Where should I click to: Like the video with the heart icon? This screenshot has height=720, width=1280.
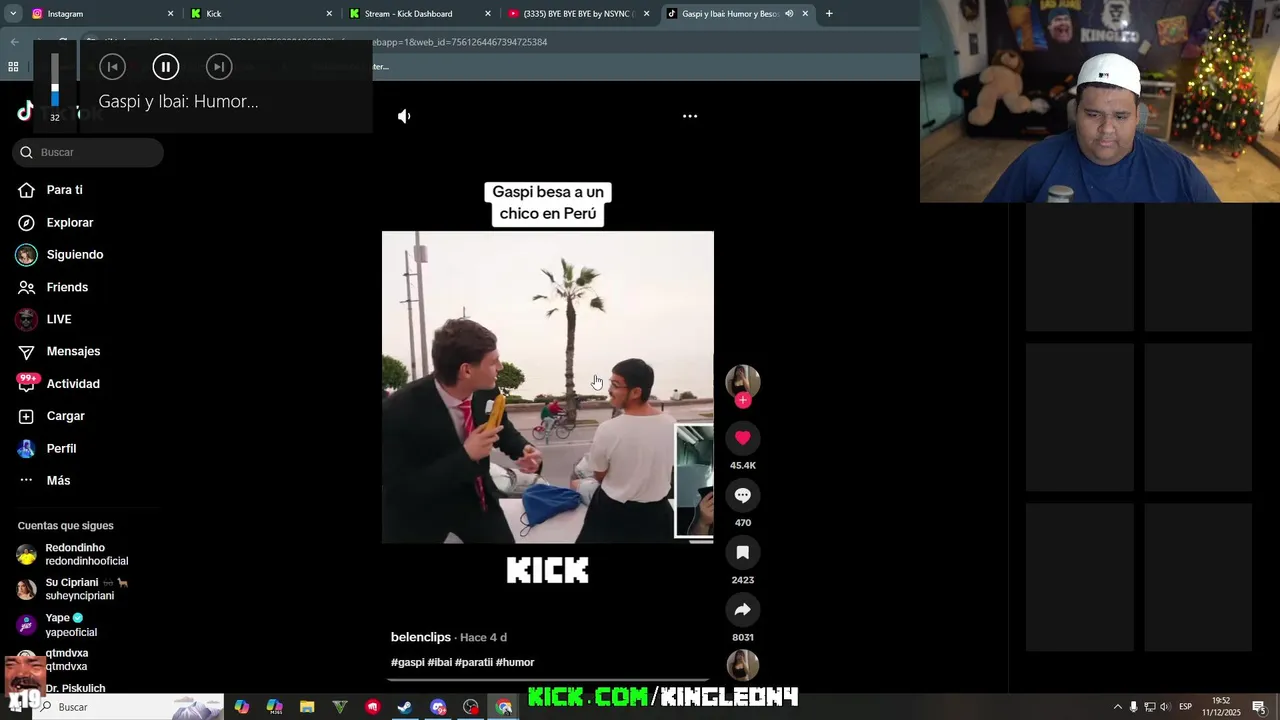[742, 438]
